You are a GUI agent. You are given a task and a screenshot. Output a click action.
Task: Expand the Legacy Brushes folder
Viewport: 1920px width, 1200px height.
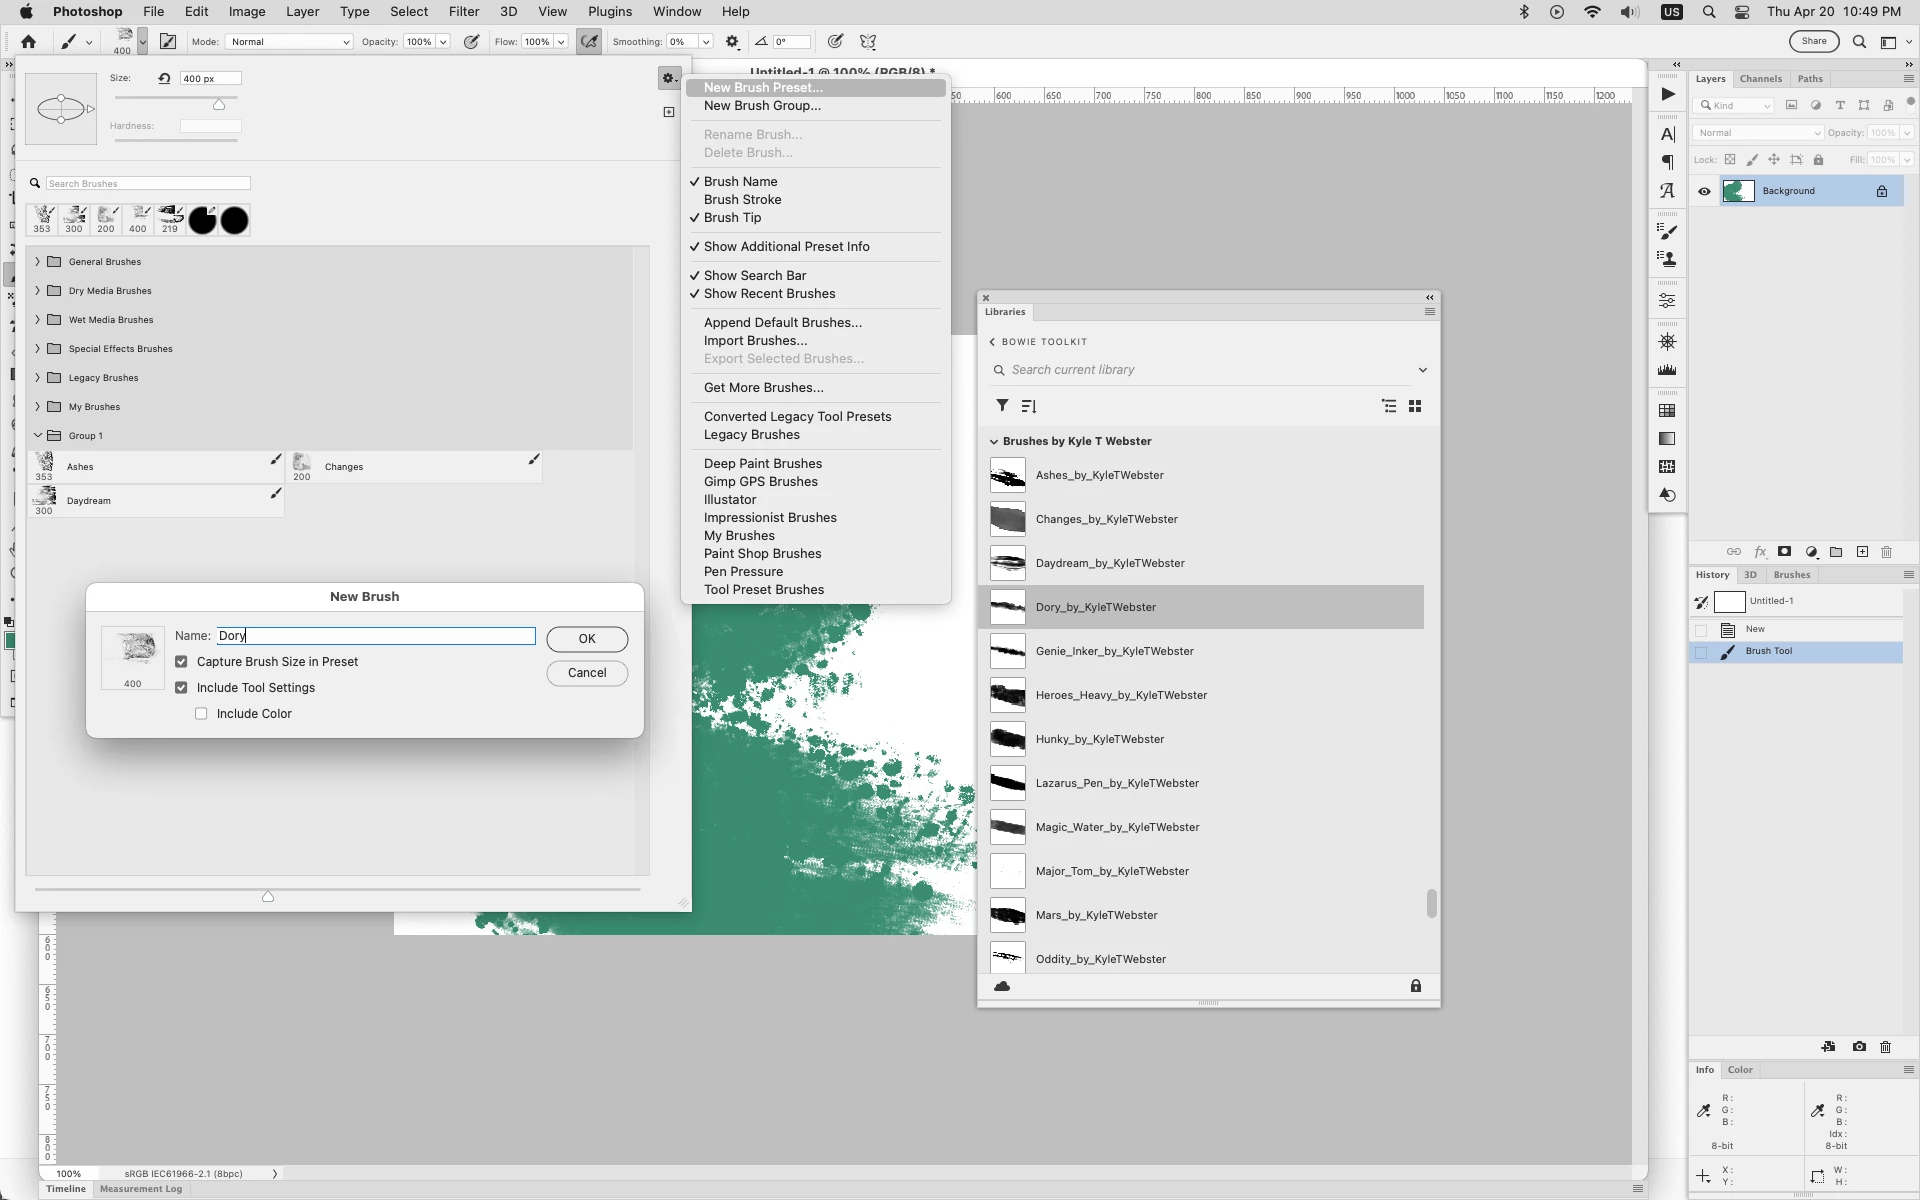38,378
